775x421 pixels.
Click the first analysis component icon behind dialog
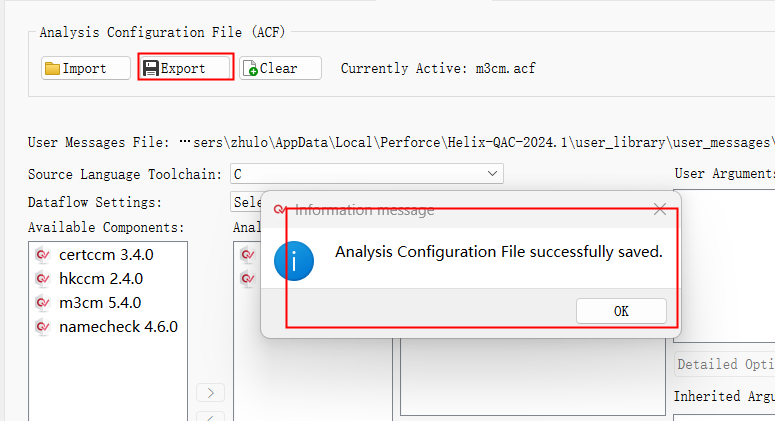tap(247, 254)
